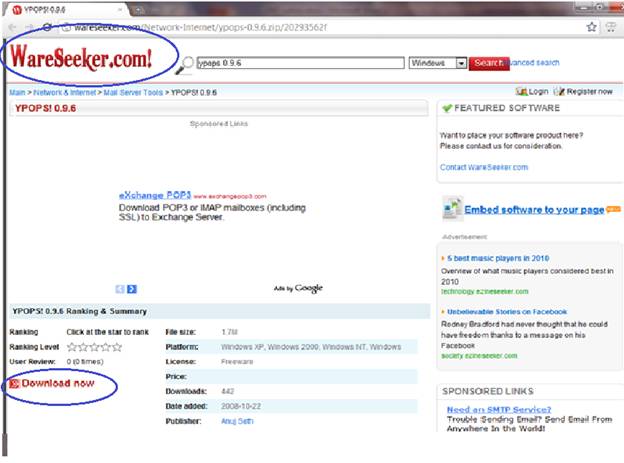Click the Ads by Google label
This screenshot has height=463, width=624.
(x=298, y=288)
